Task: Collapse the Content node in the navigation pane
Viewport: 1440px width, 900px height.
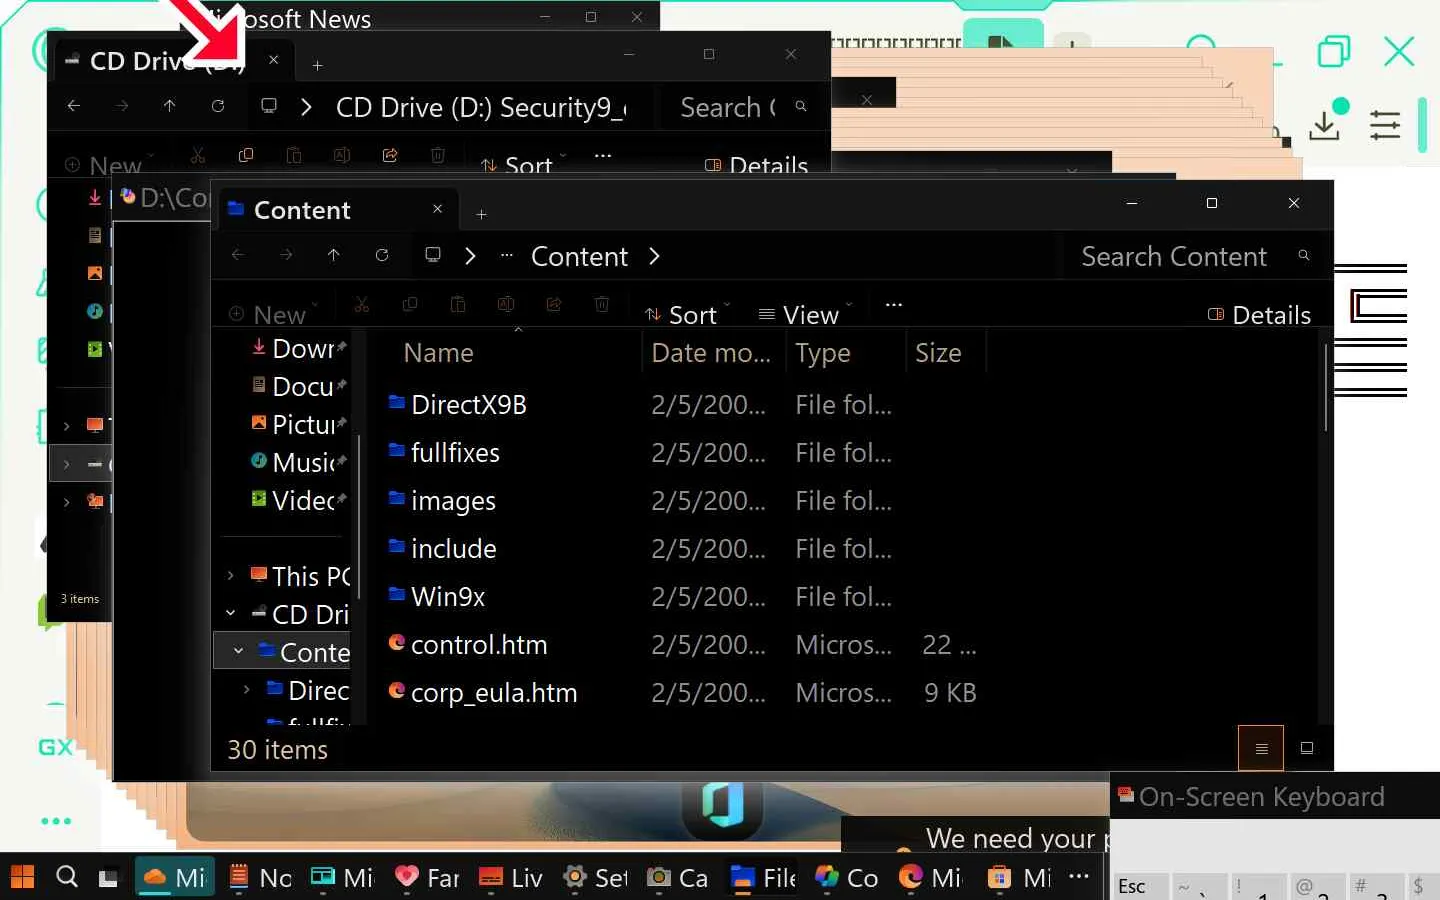Action: click(x=238, y=651)
